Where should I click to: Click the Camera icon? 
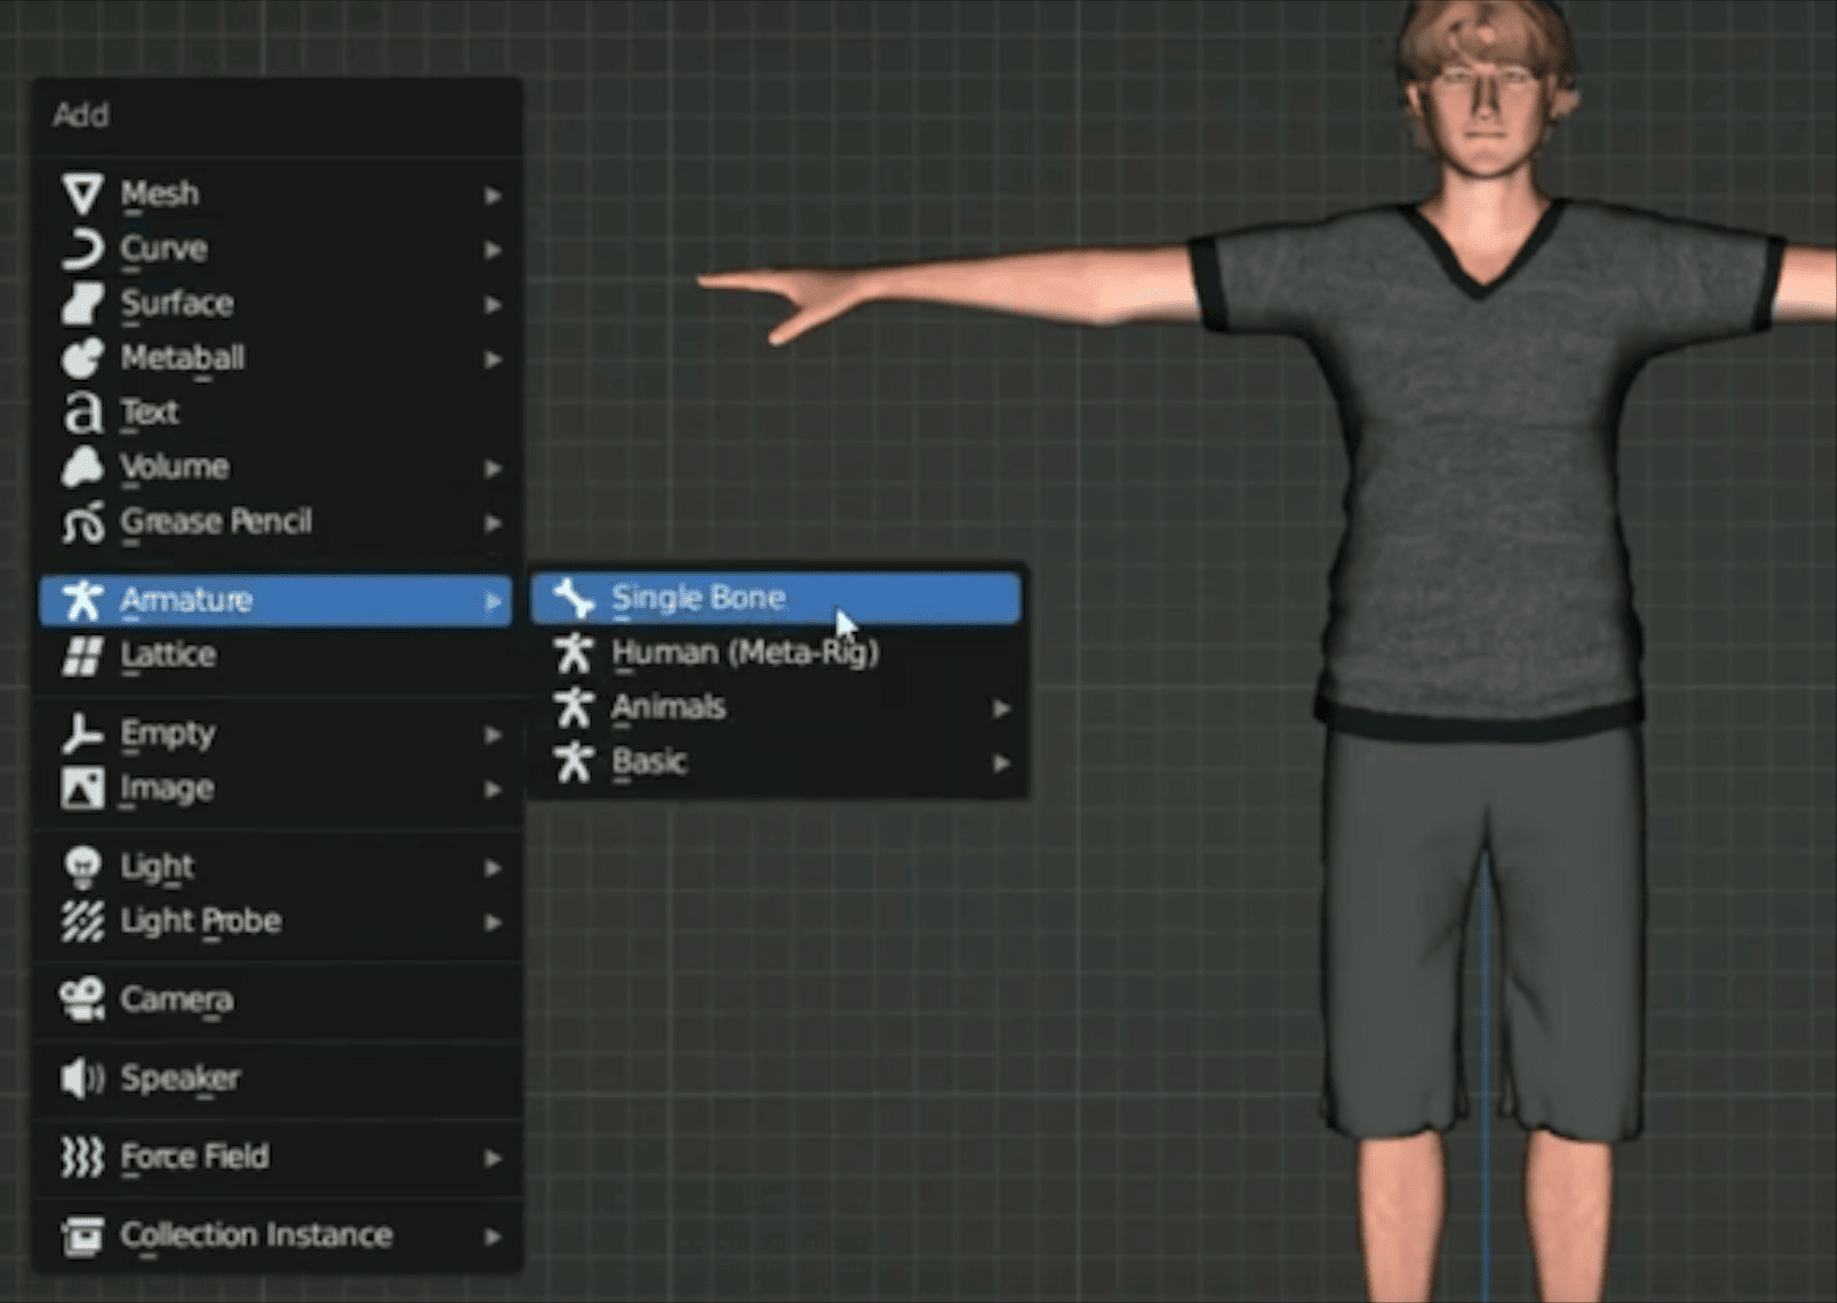pos(82,999)
